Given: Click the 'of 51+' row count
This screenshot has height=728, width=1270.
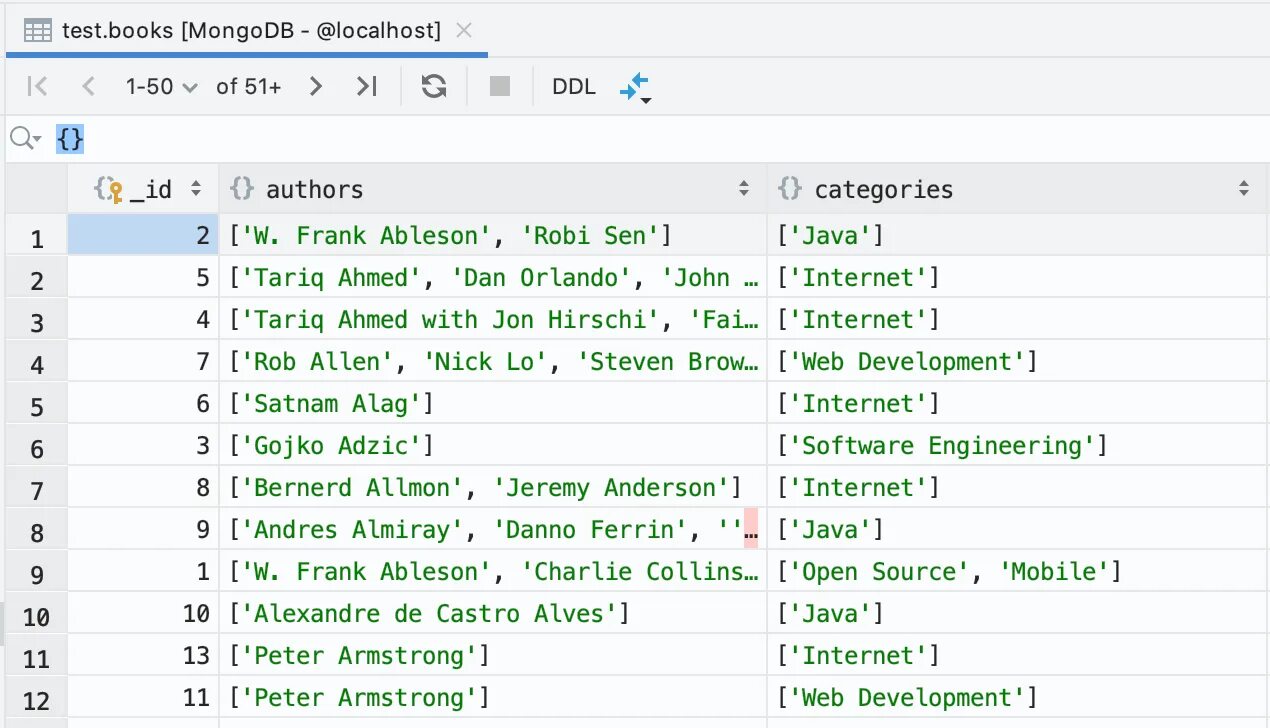Looking at the screenshot, I should tap(249, 87).
